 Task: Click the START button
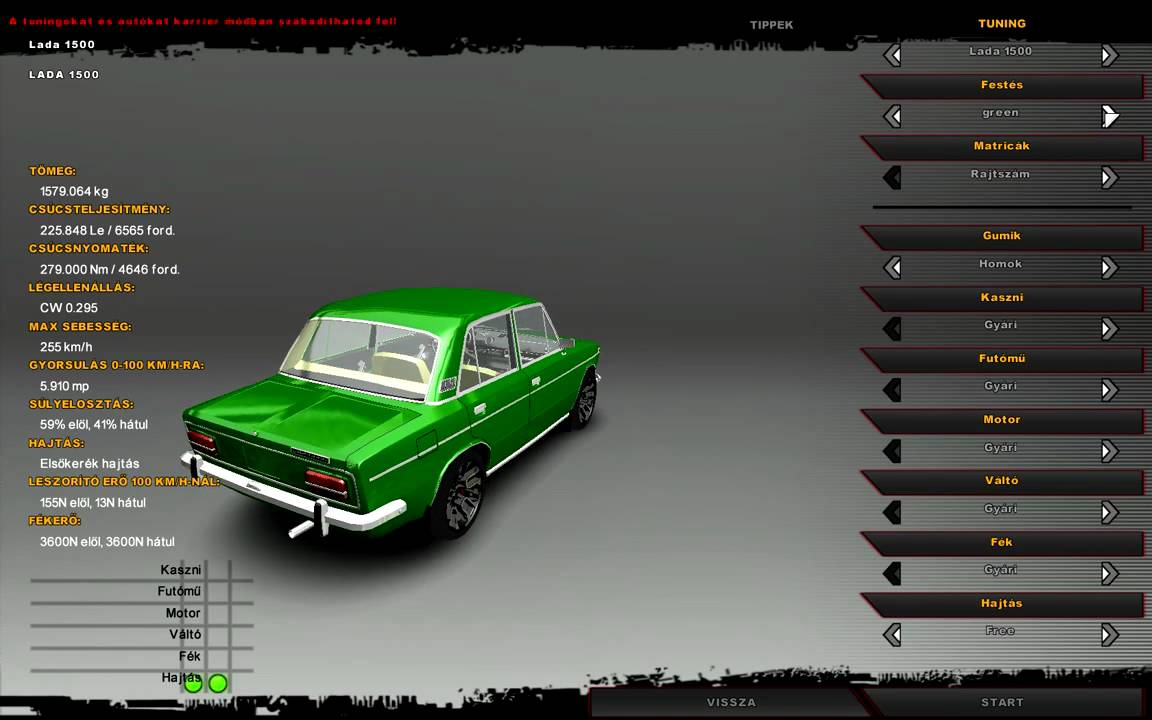[1002, 702]
